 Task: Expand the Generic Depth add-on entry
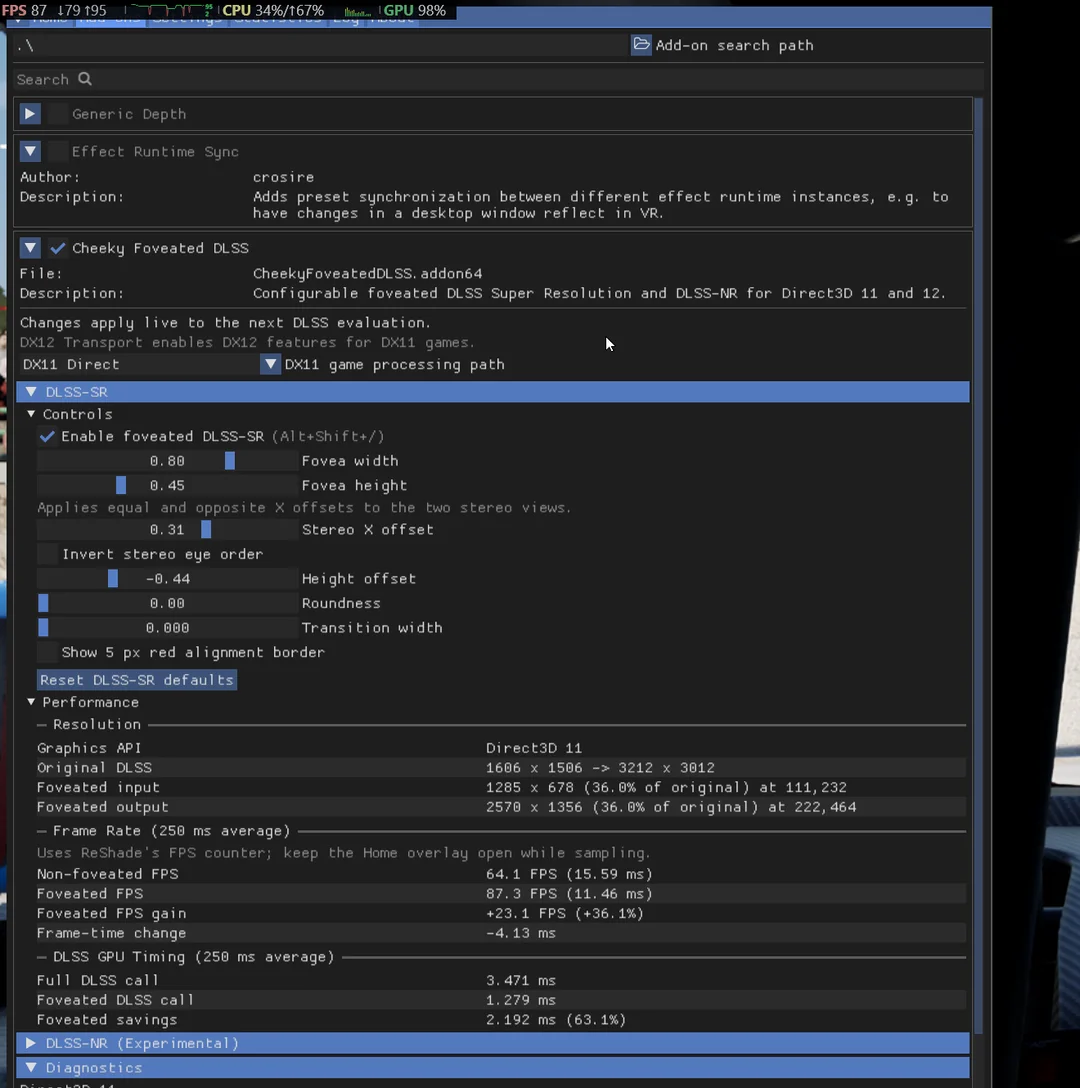pos(30,114)
